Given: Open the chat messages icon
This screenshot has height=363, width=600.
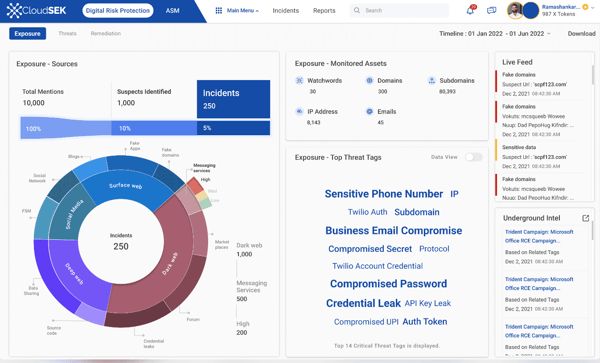Looking at the screenshot, I should click(491, 10).
